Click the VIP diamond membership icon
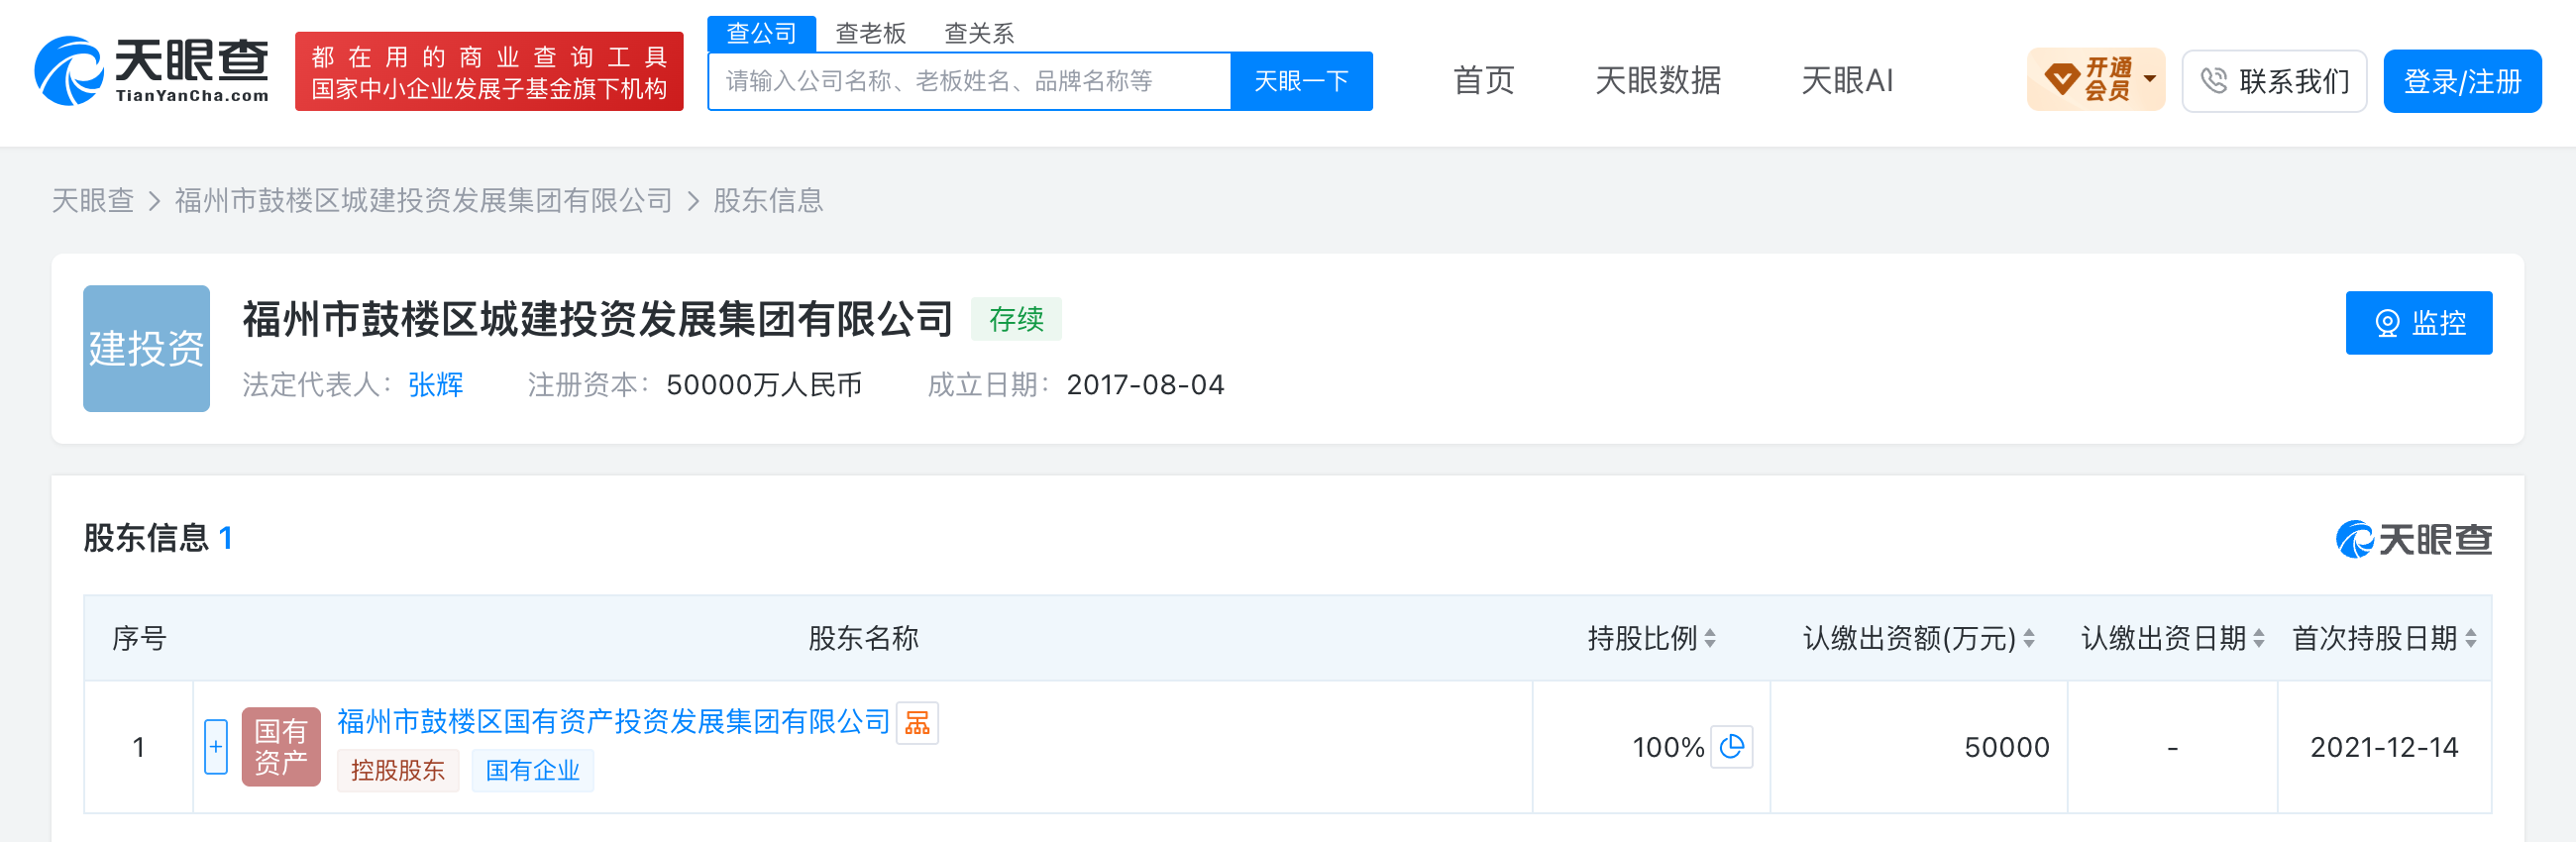2576x842 pixels. click(x=2061, y=80)
